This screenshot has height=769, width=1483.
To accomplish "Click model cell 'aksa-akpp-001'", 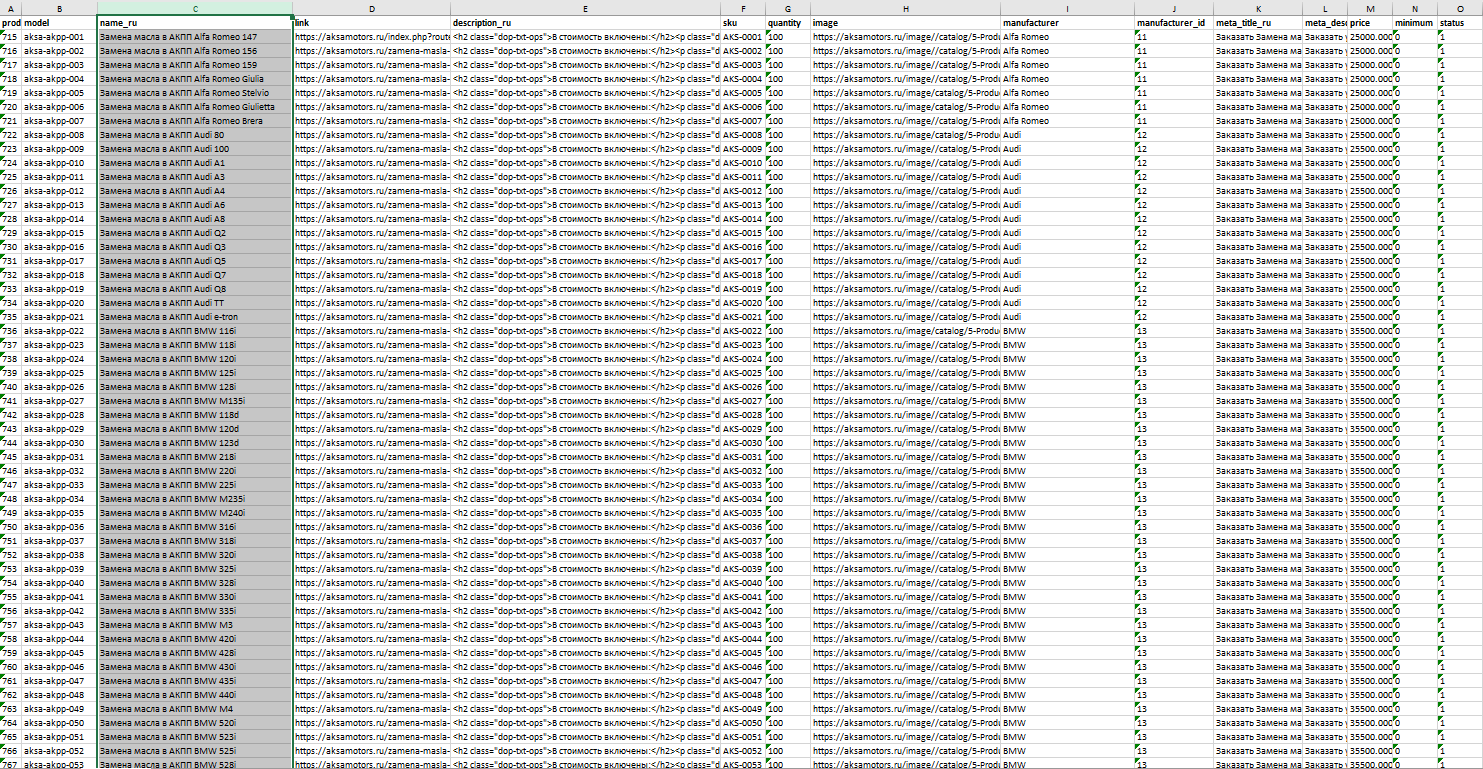I will coord(59,36).
